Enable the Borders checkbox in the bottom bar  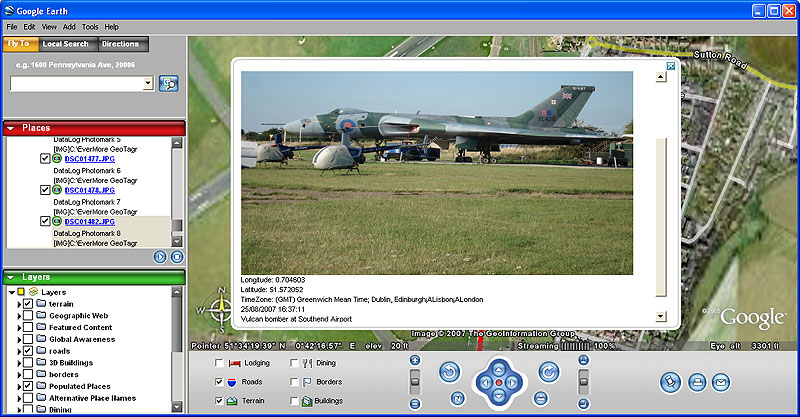(x=294, y=382)
